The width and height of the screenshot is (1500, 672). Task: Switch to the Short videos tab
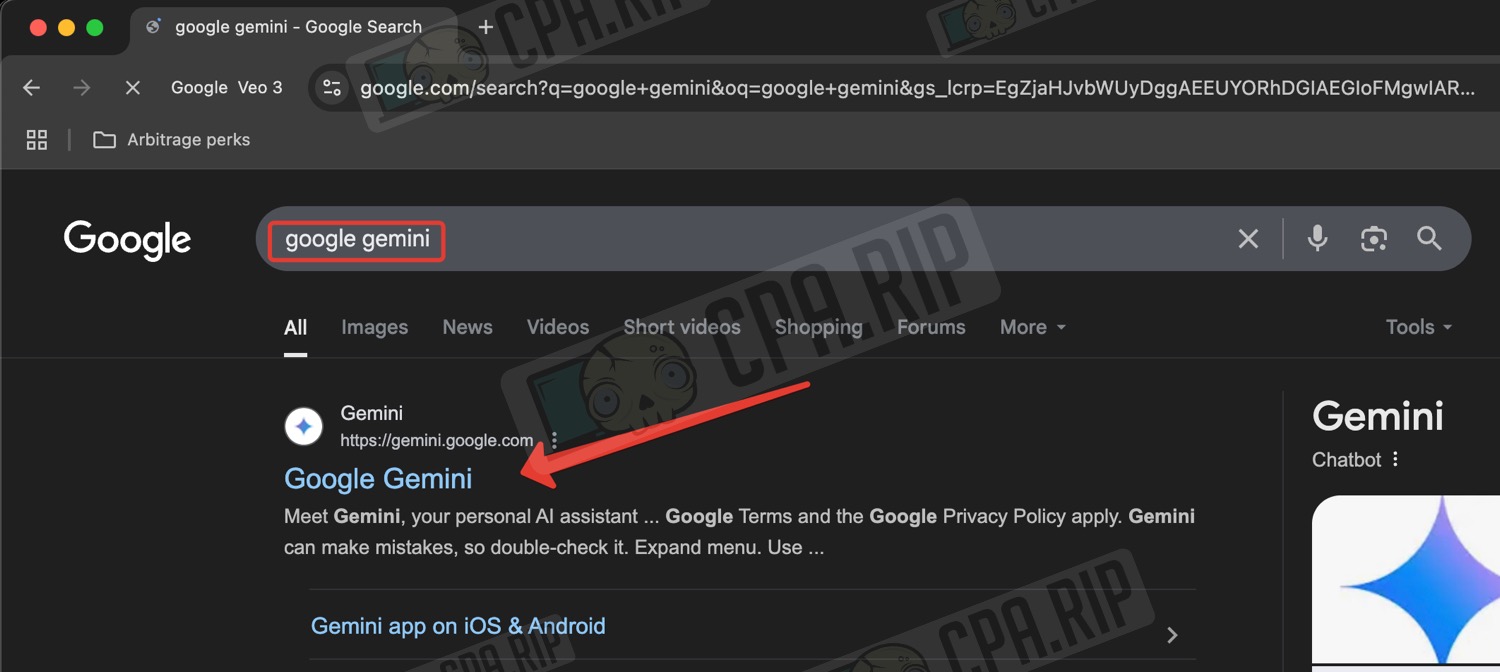pyautogui.click(x=682, y=327)
